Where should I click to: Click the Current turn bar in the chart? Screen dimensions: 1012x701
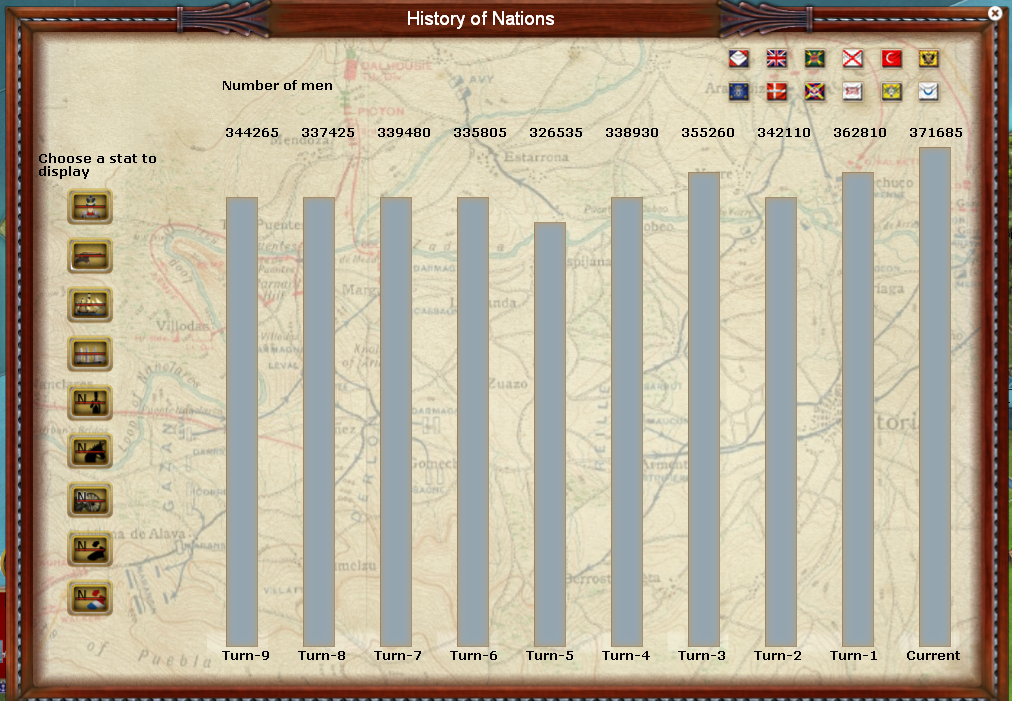[935, 397]
